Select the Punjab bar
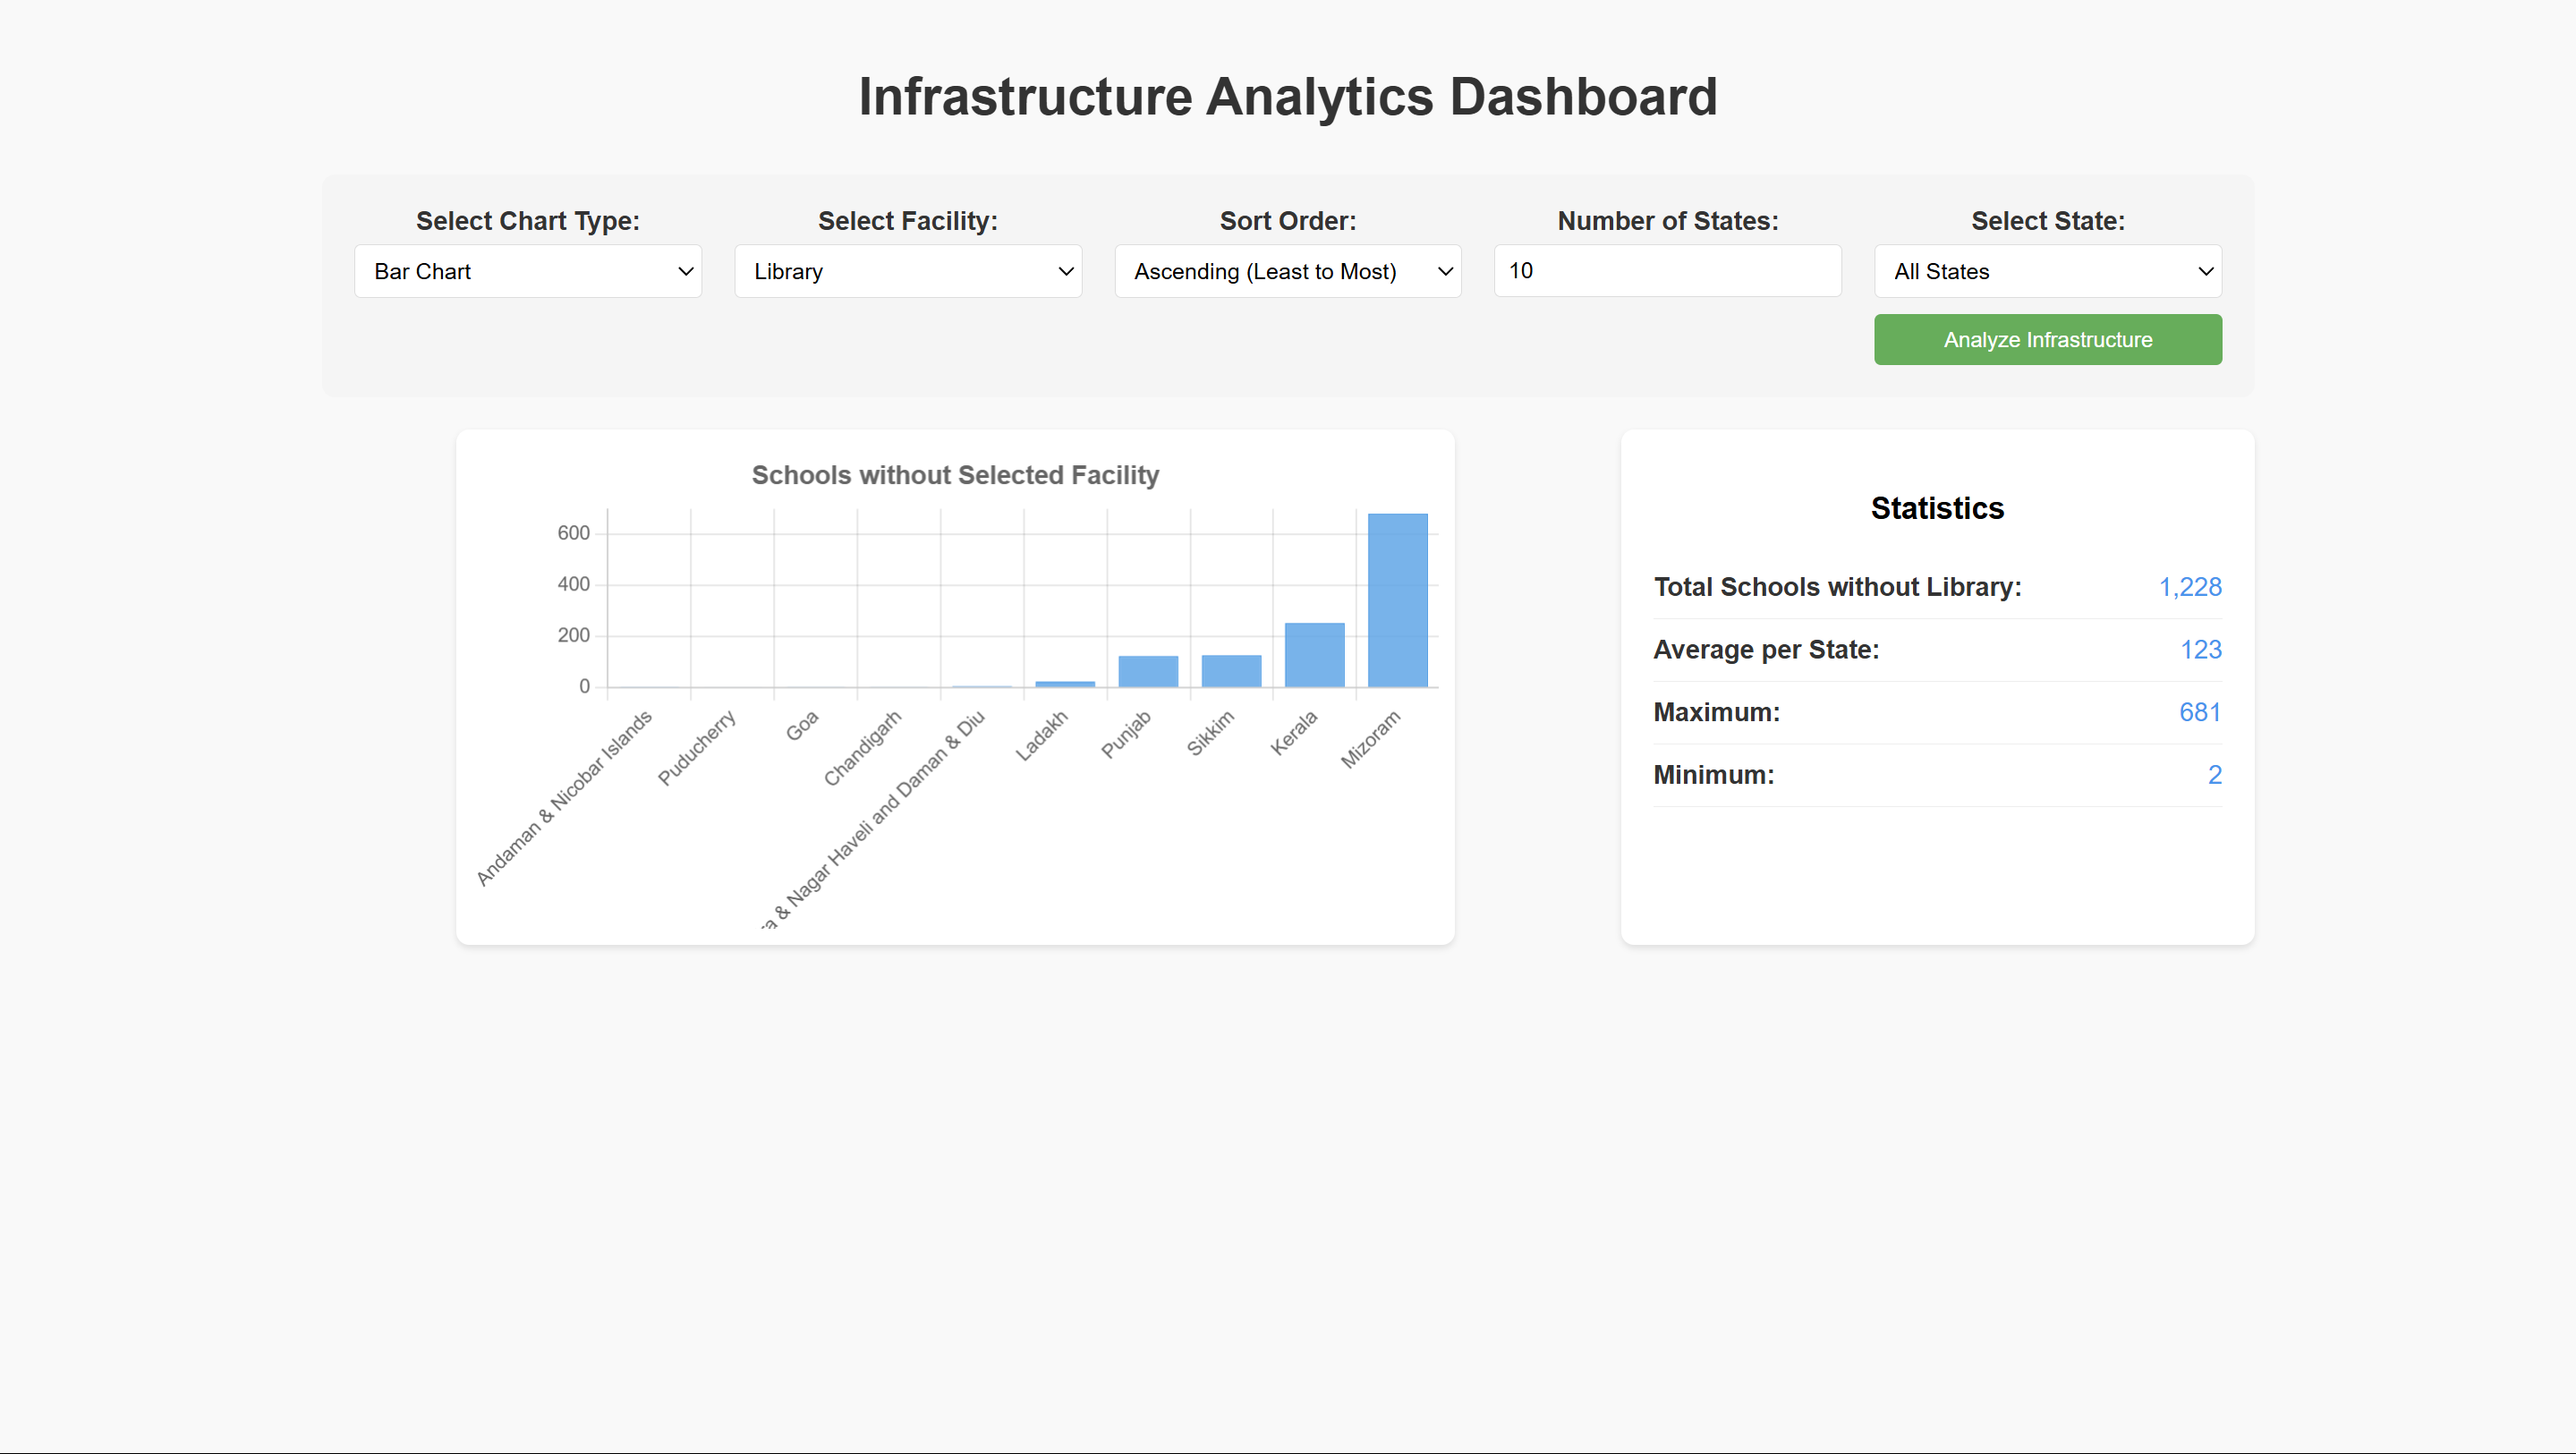The image size is (2576, 1454). pyautogui.click(x=1148, y=671)
